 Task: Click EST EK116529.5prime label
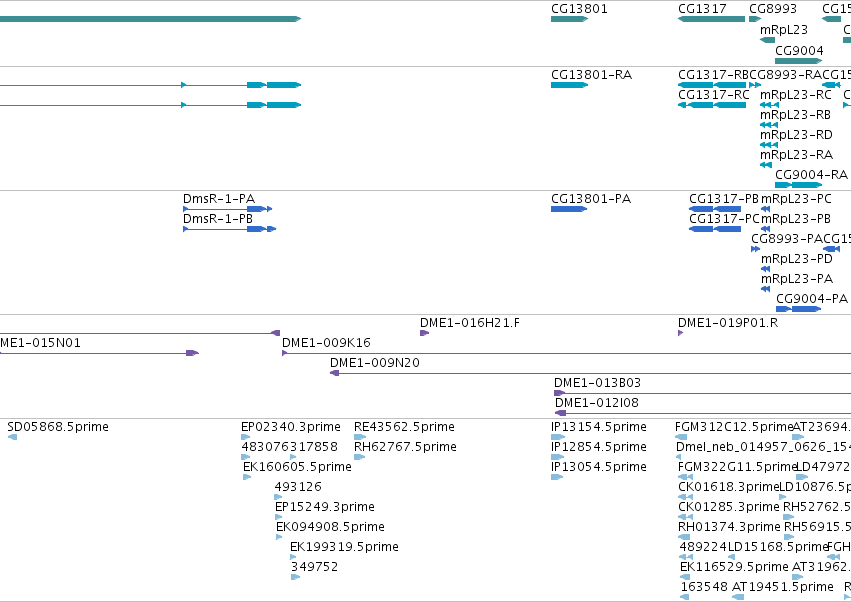tap(734, 567)
